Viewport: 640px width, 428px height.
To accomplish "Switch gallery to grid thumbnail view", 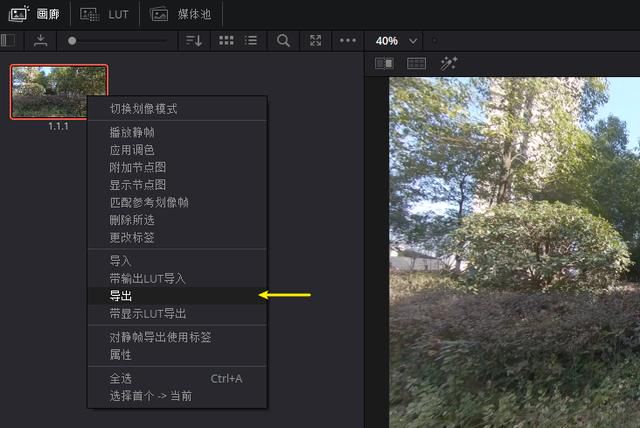I will click(226, 40).
